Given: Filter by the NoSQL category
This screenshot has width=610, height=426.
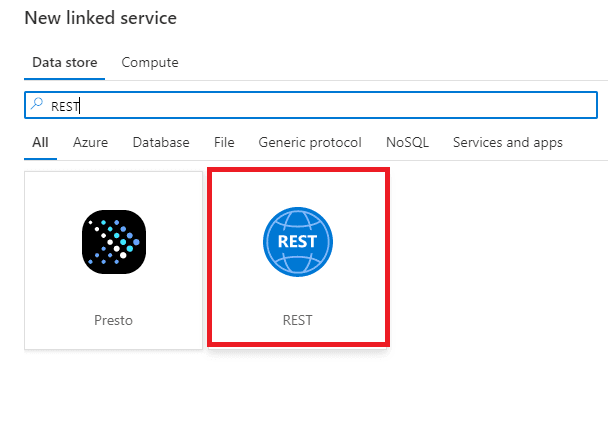Looking at the screenshot, I should tap(407, 142).
